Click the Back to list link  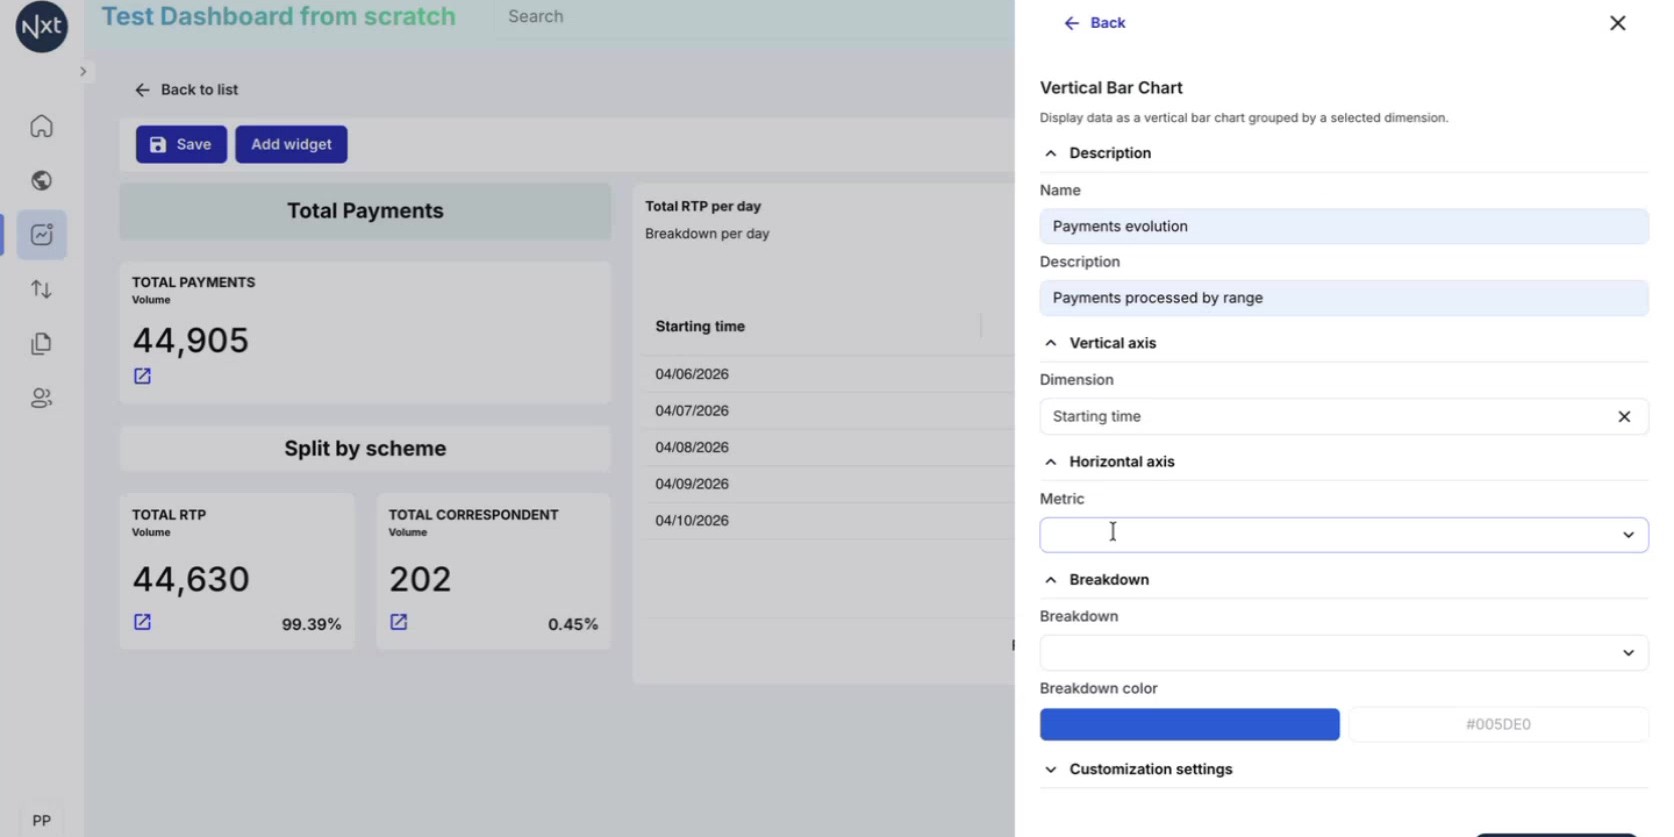(x=187, y=90)
